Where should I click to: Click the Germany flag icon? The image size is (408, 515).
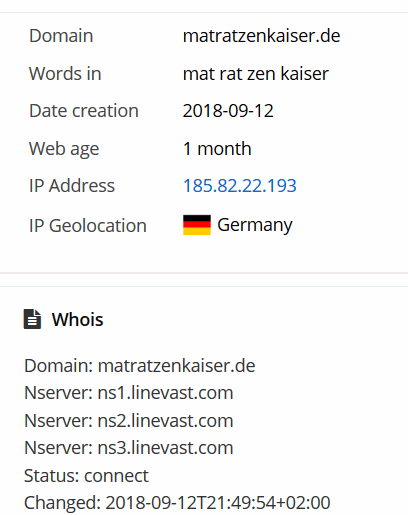click(197, 225)
